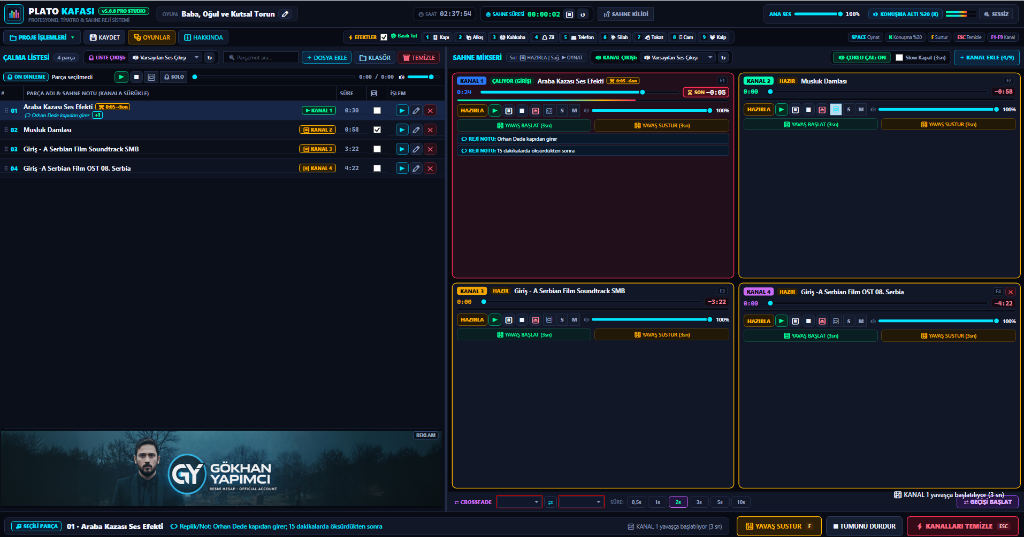Play Kanal 1 in the mixer
The image size is (1024, 537).
pos(494,110)
